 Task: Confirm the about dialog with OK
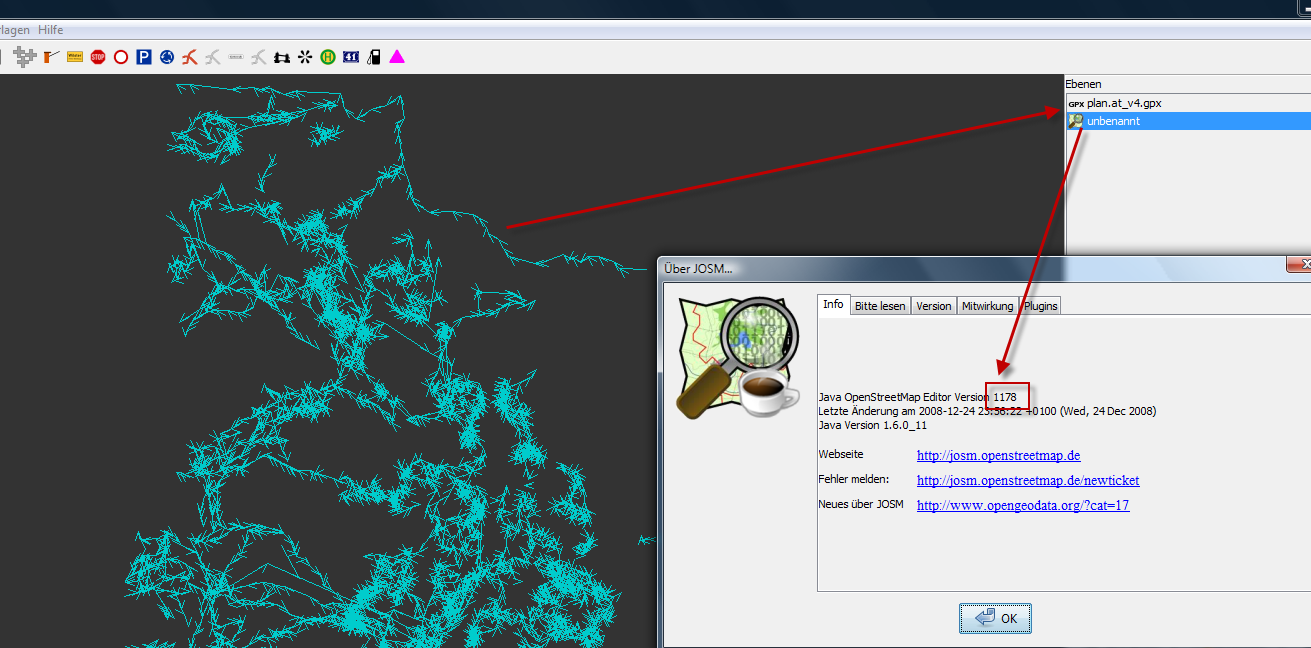[x=995, y=618]
